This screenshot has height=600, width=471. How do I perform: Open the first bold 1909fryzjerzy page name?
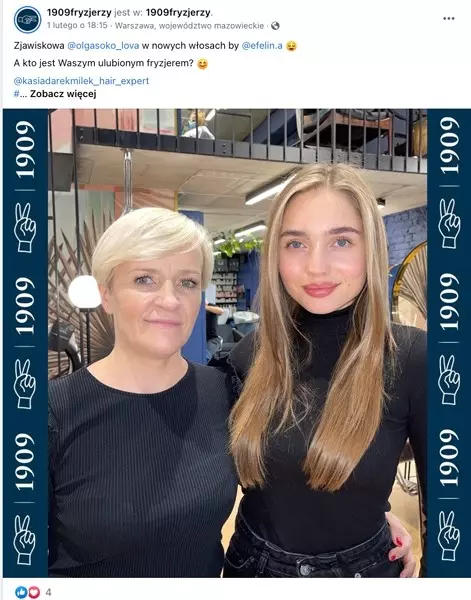(x=79, y=13)
